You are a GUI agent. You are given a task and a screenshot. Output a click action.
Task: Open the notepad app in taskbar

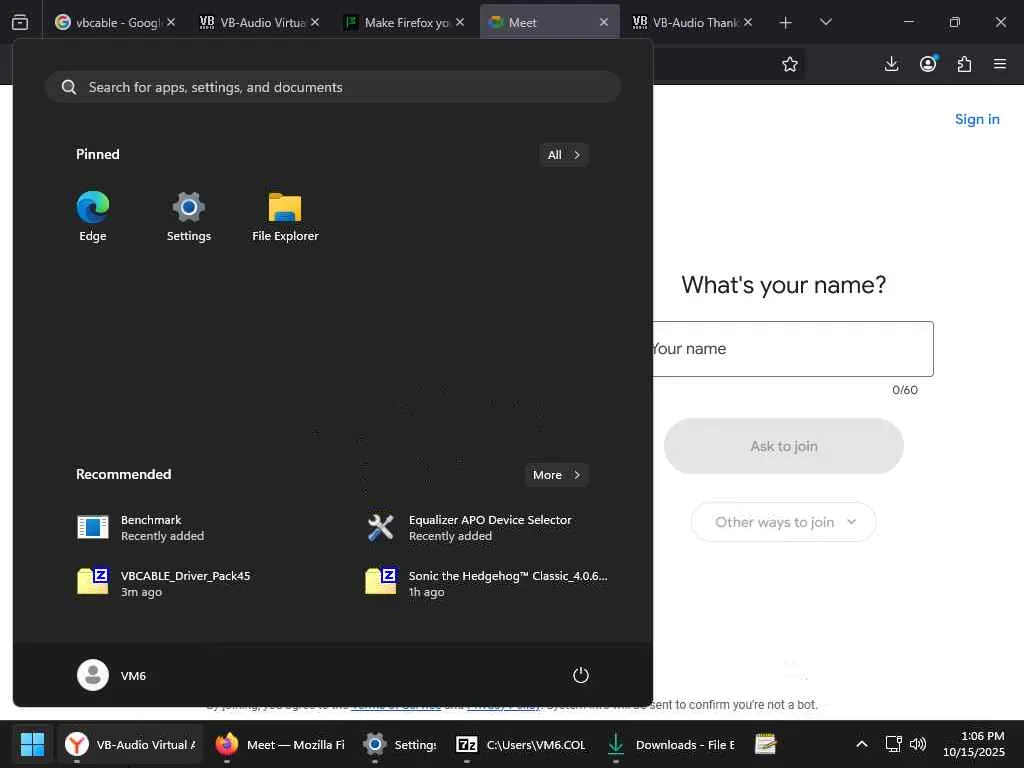click(765, 744)
